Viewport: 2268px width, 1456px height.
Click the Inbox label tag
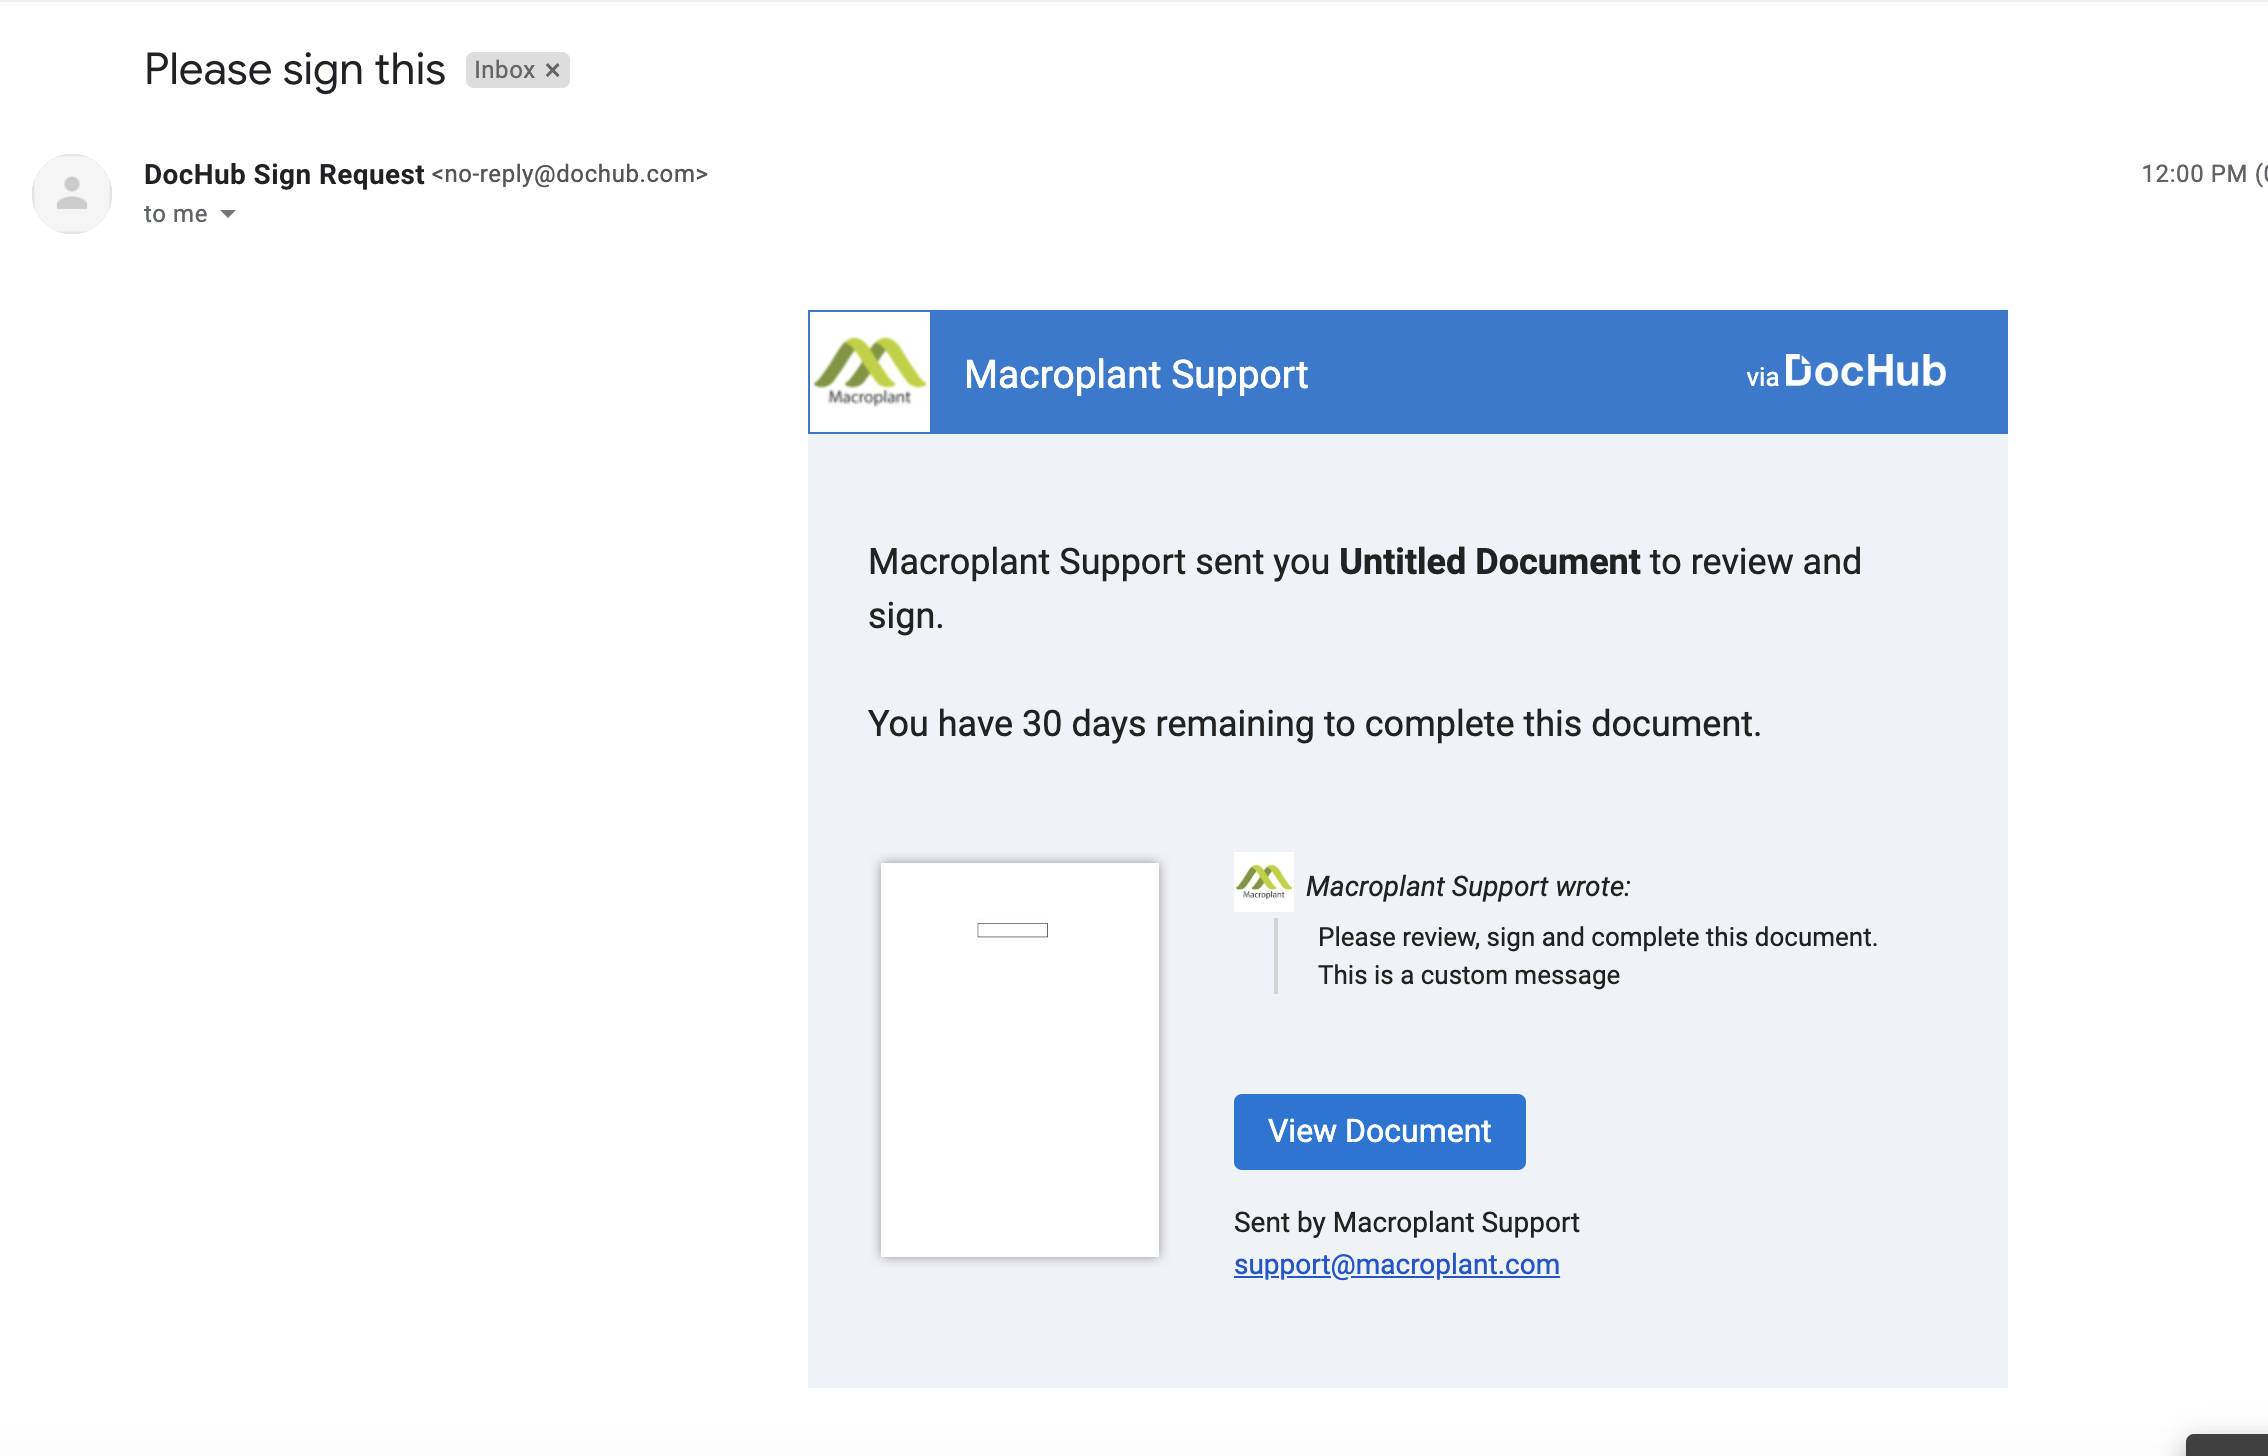point(504,70)
